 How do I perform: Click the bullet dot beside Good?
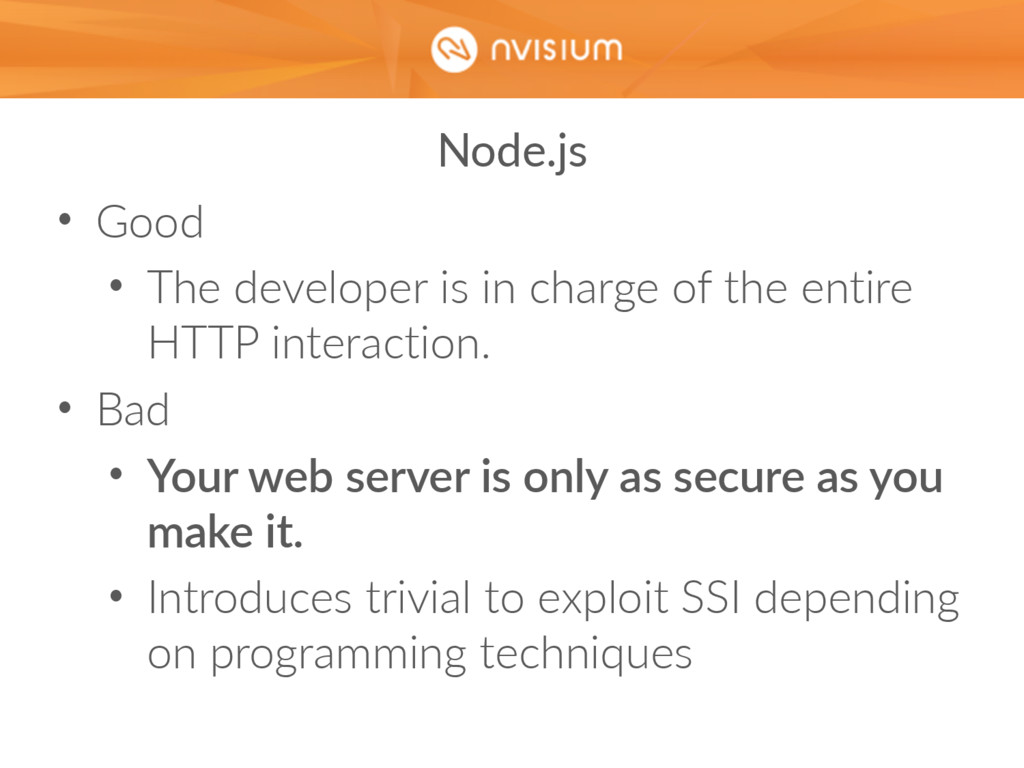coord(64,219)
